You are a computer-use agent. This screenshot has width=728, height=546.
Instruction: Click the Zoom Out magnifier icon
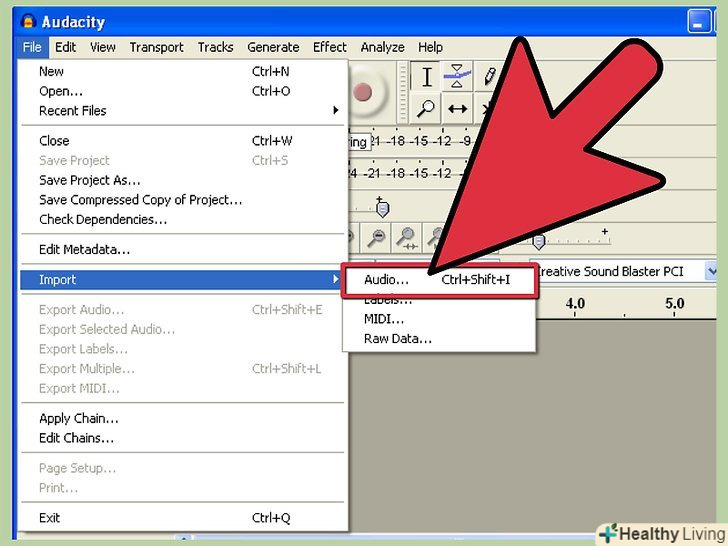click(376, 237)
